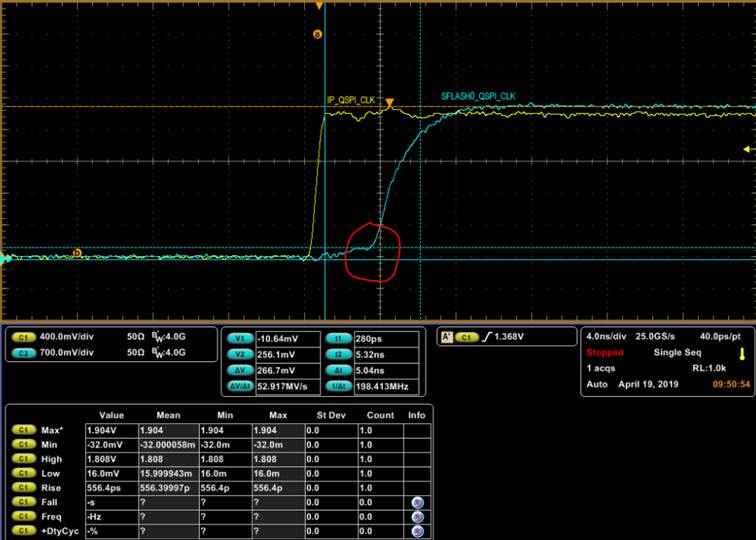Click the C1 badge in the Freq row

point(24,516)
